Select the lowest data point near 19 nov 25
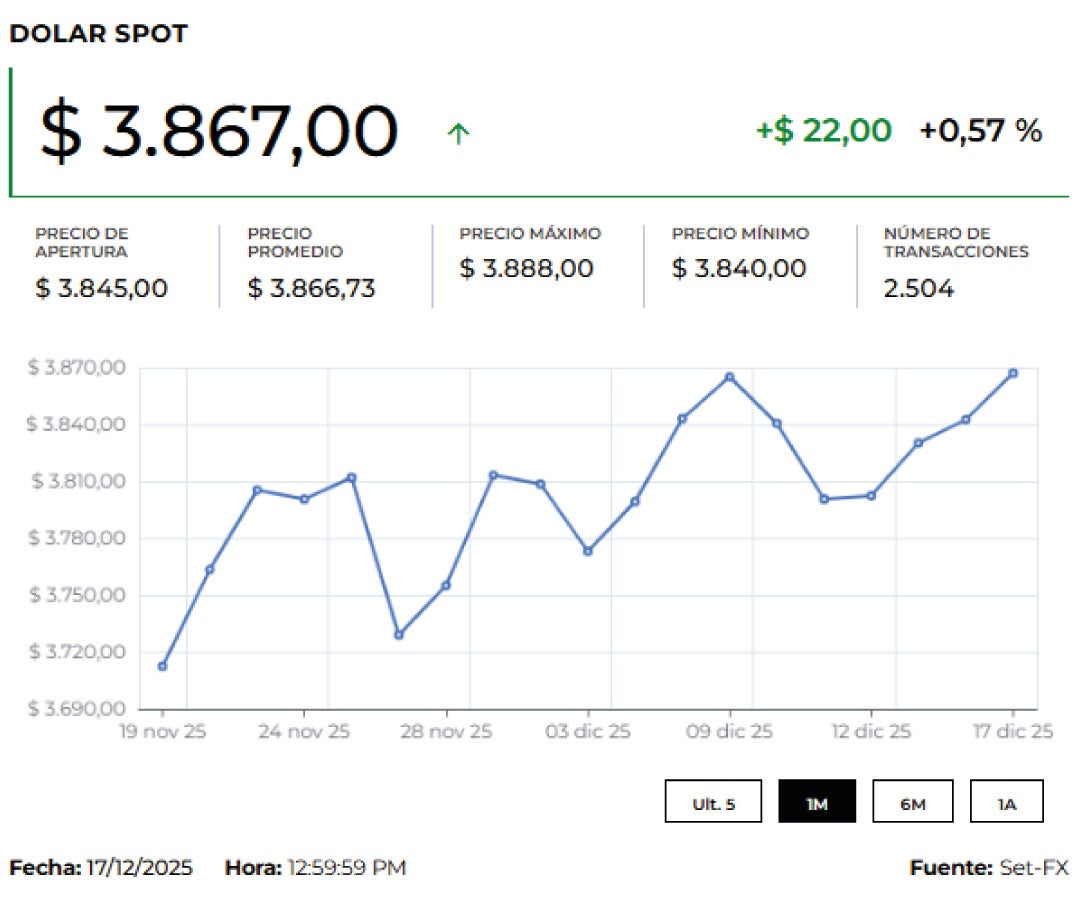The height and width of the screenshot is (900, 1080). [161, 666]
